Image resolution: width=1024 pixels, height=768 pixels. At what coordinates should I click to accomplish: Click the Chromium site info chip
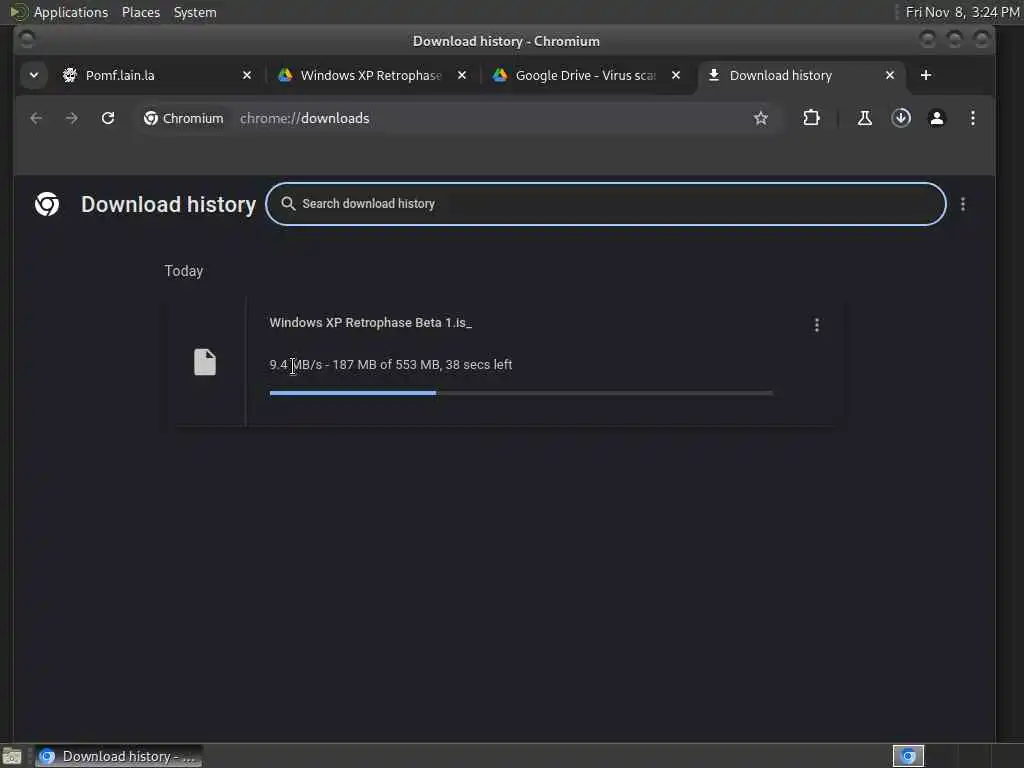click(x=184, y=118)
